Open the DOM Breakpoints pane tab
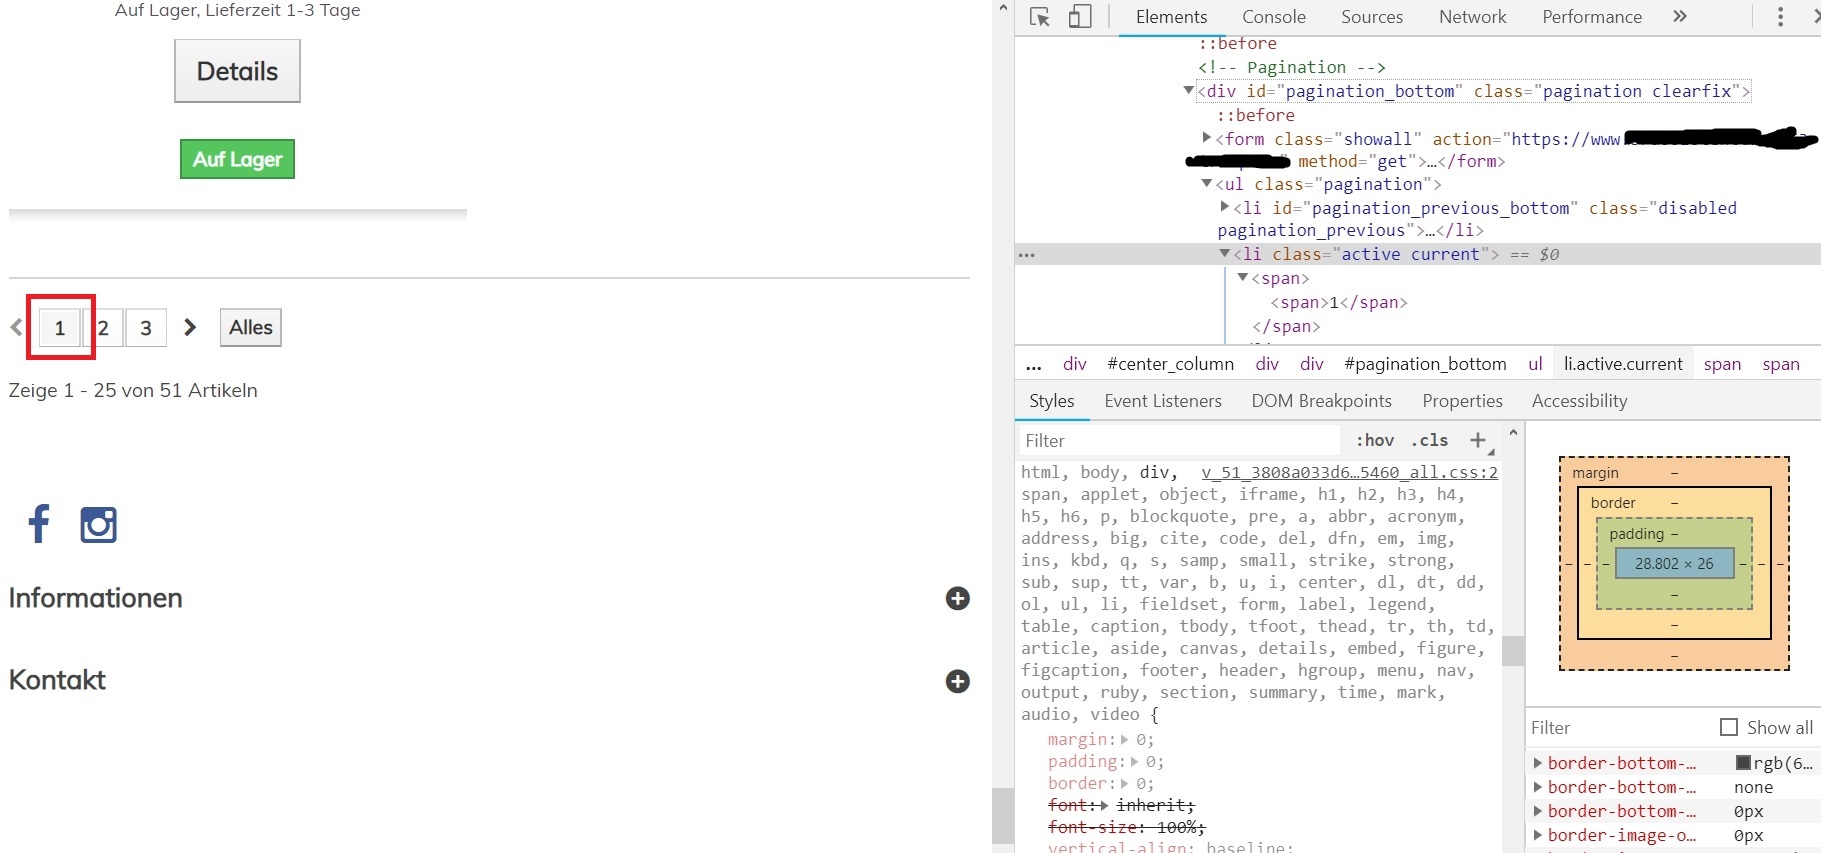 (1321, 401)
